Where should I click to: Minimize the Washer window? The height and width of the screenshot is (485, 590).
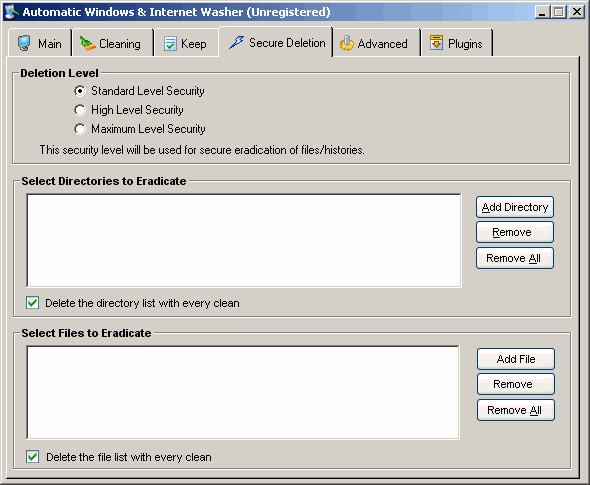click(x=542, y=12)
